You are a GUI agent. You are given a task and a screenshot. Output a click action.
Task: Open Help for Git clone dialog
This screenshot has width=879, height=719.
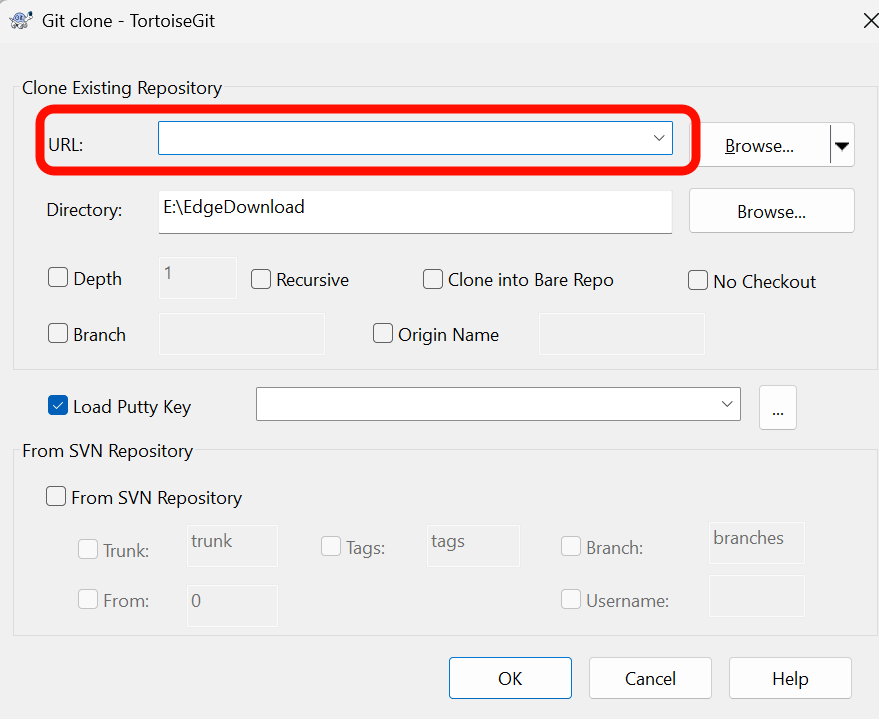790,678
